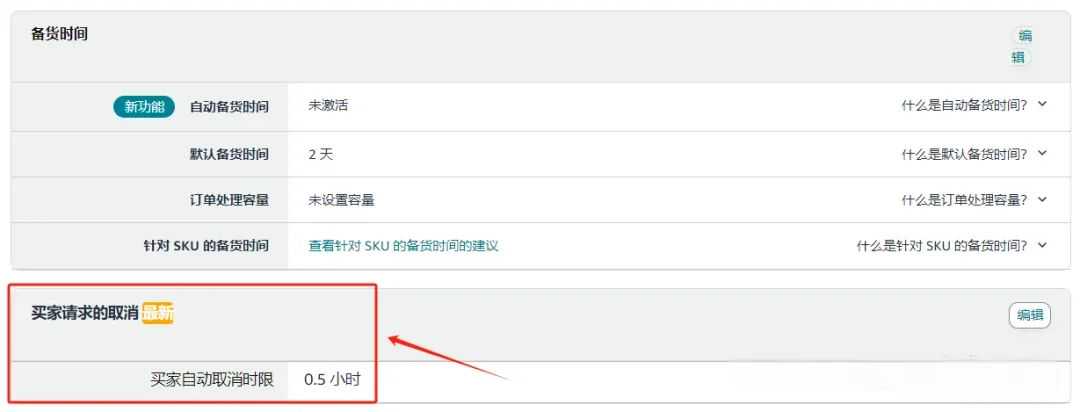Screen dimensions: 1080x412
Task: Select the 未激活 status value
Action: 328,106
